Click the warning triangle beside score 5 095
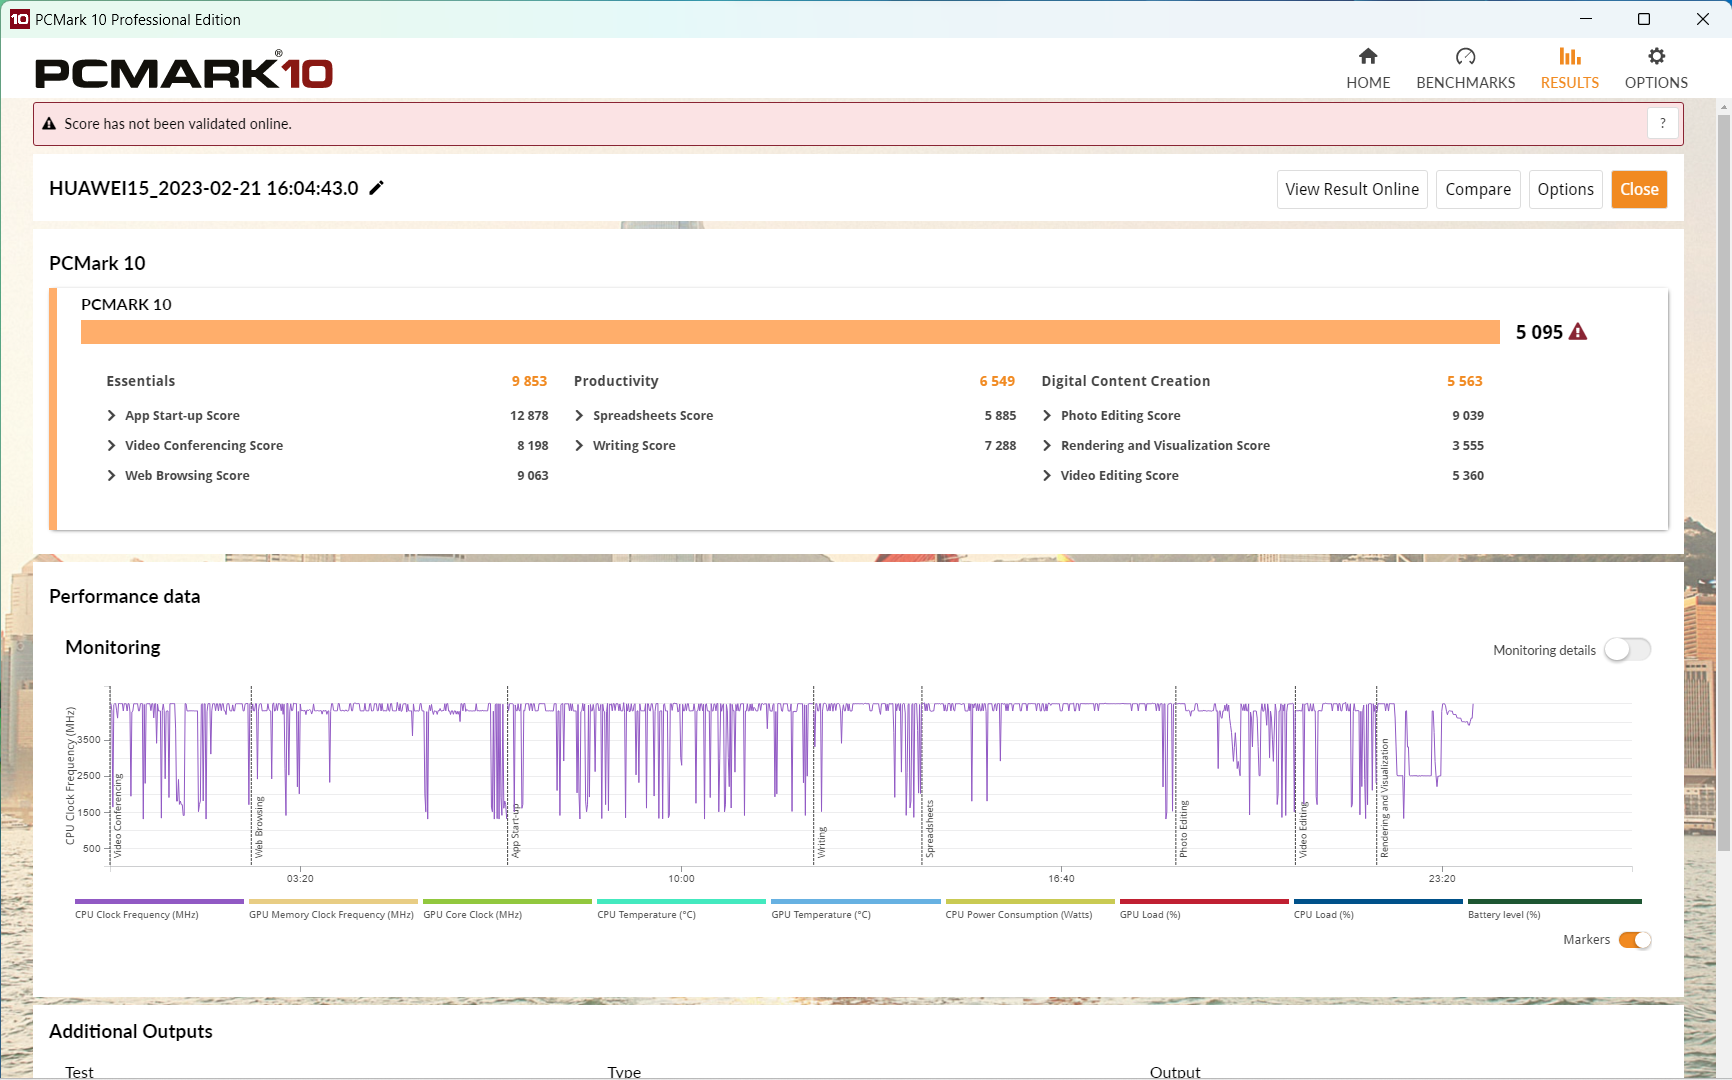This screenshot has height=1080, width=1732. pyautogui.click(x=1578, y=332)
